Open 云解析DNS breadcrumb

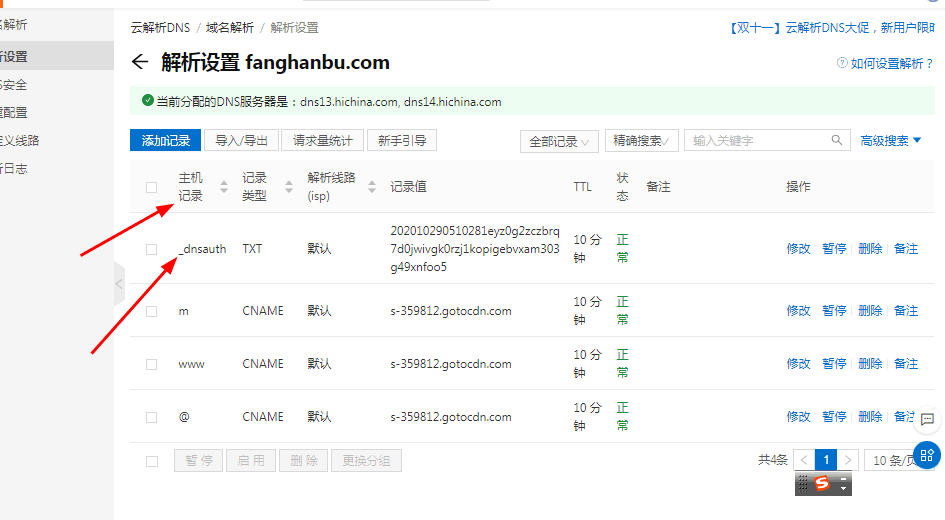pyautogui.click(x=160, y=28)
